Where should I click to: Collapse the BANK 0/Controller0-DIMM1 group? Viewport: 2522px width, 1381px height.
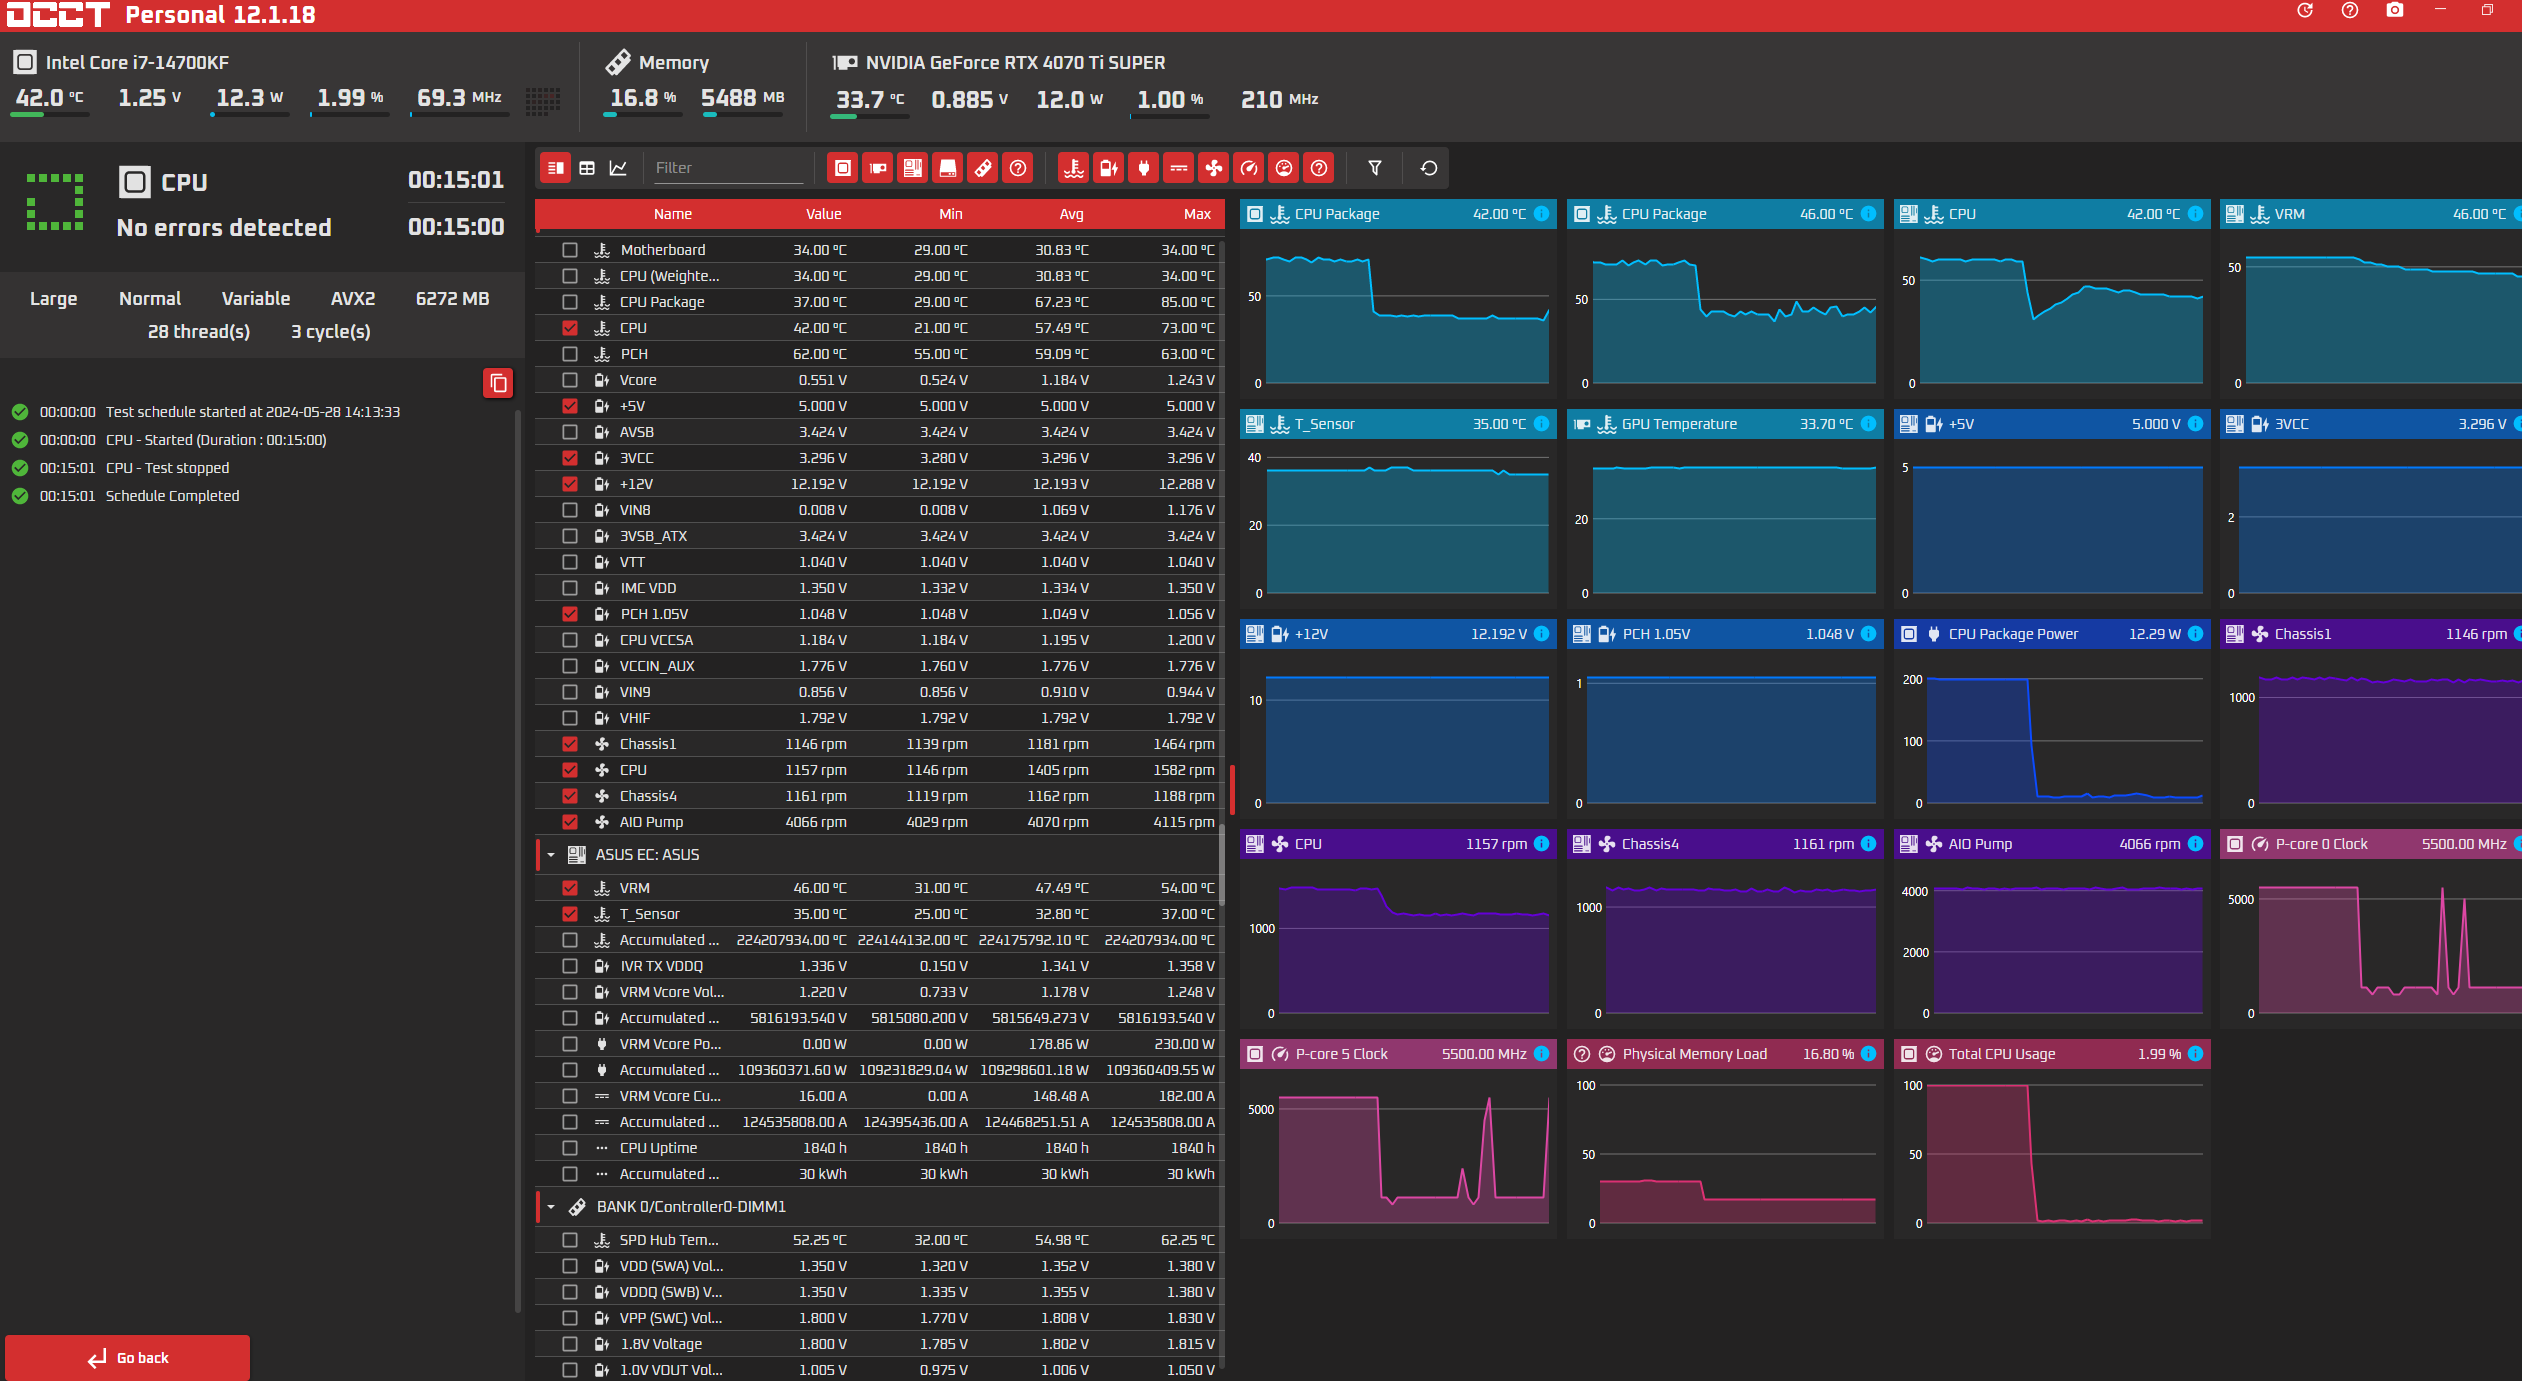point(551,1207)
